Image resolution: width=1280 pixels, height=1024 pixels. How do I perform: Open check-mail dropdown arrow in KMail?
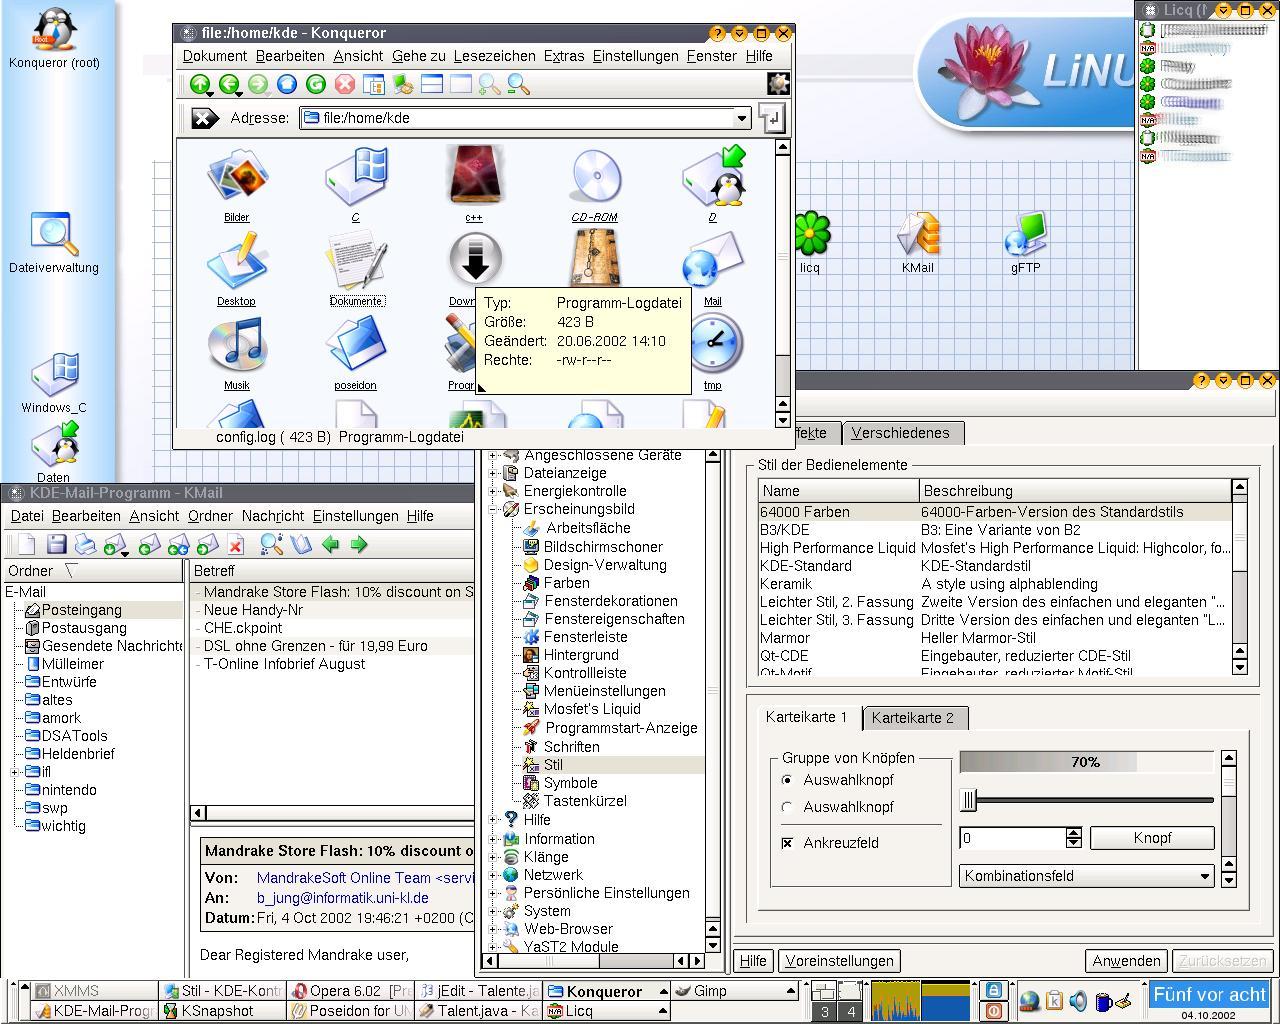125,552
